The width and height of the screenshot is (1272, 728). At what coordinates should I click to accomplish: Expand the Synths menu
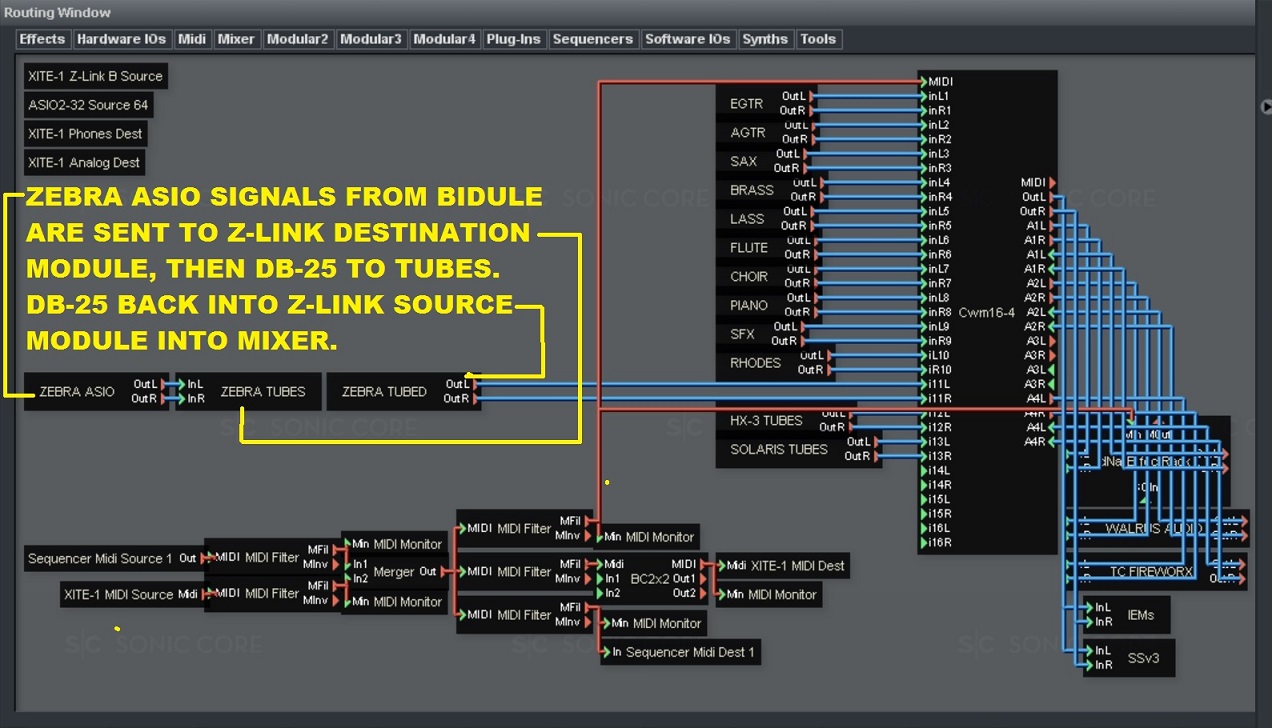pyautogui.click(x=765, y=39)
